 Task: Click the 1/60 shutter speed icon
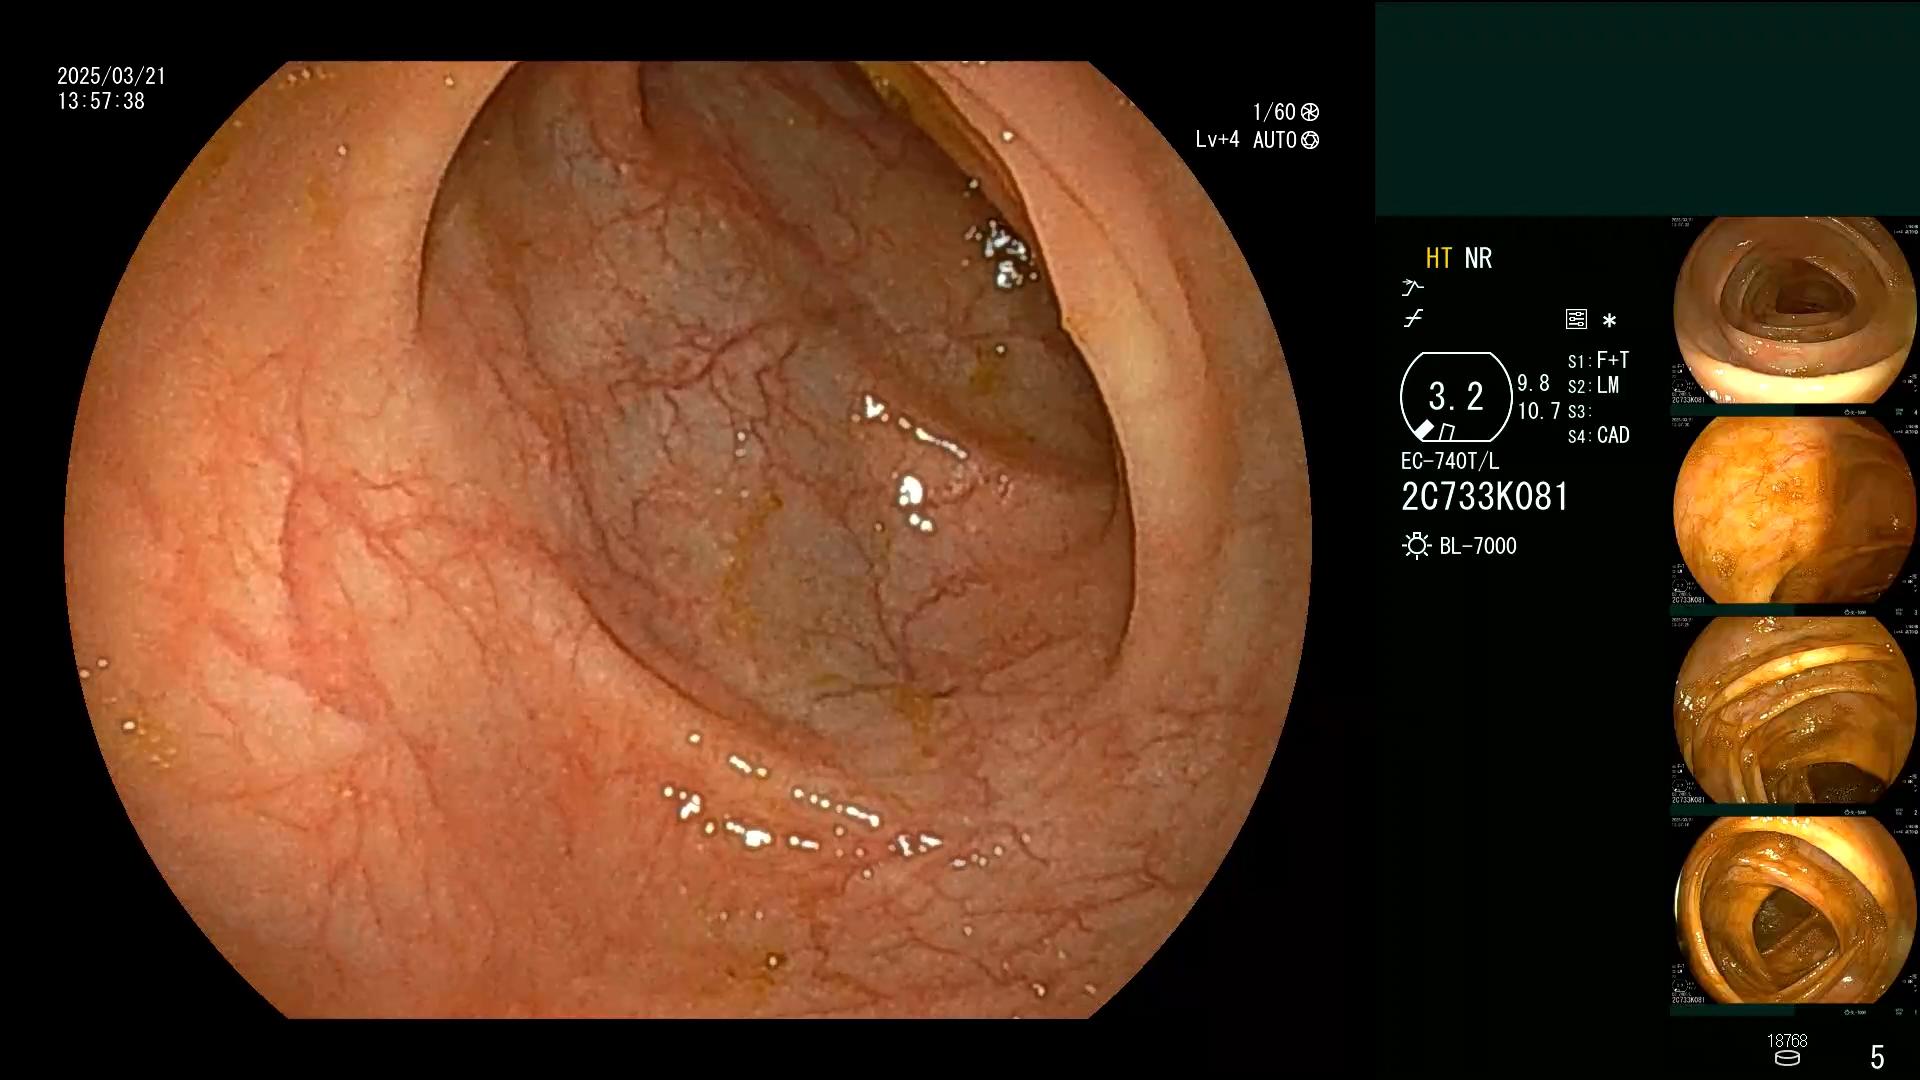(1310, 112)
